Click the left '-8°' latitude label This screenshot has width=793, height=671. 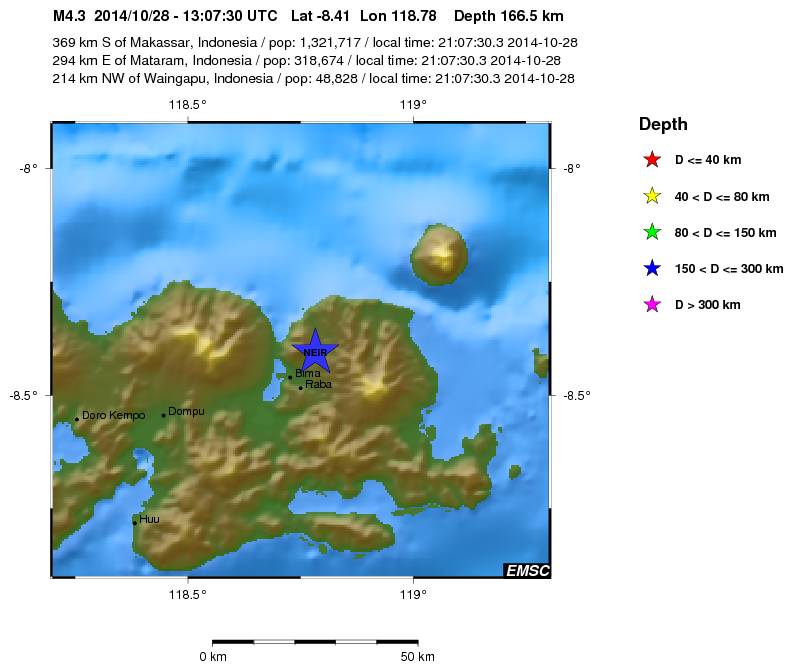pyautogui.click(x=29, y=168)
